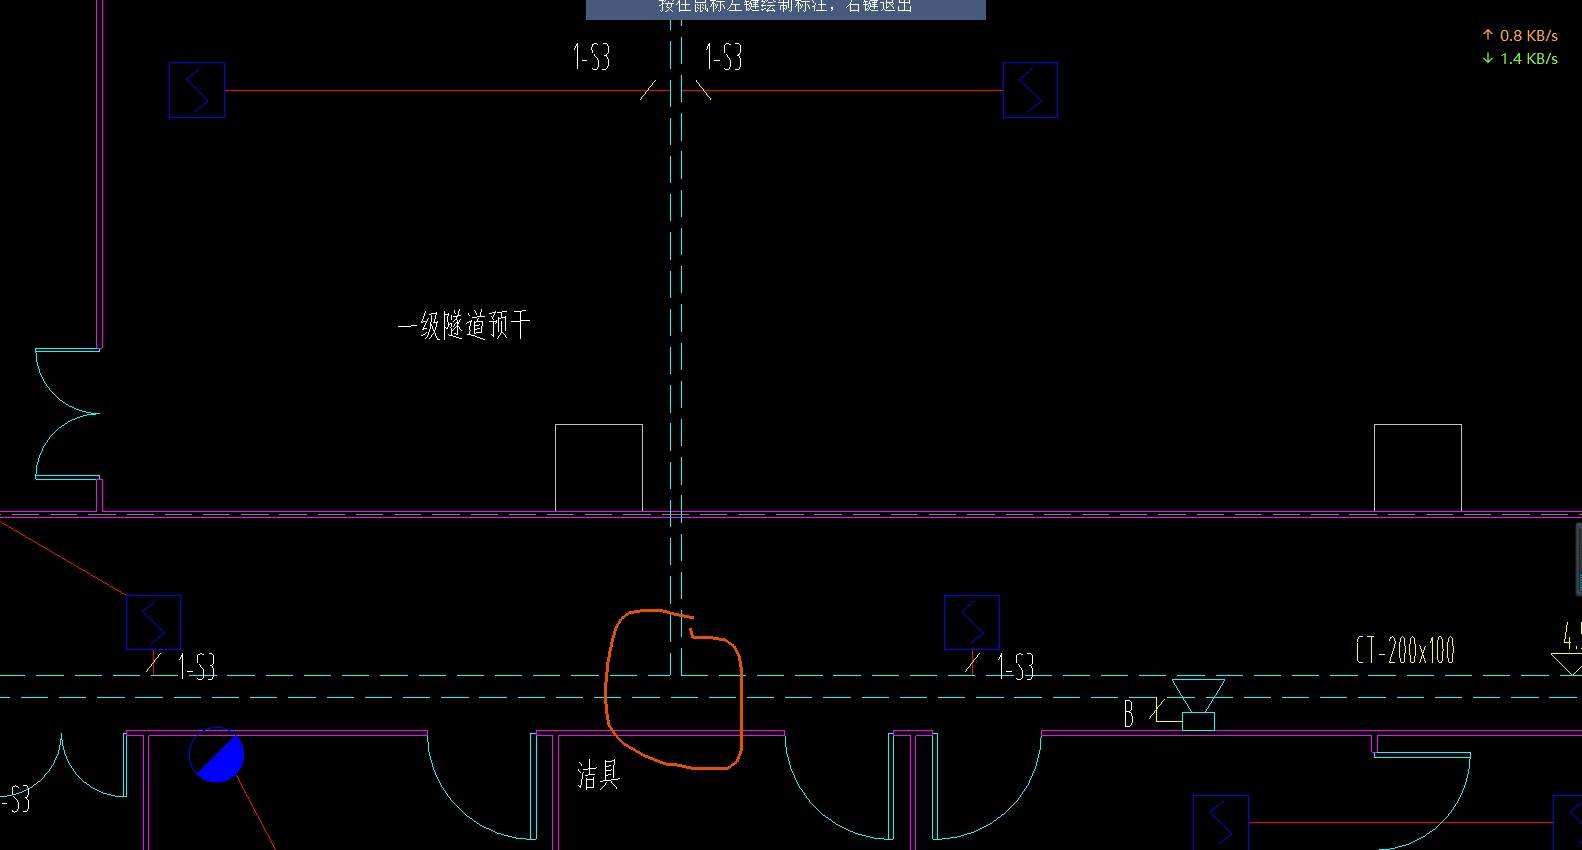The height and width of the screenshot is (850, 1582).
Task: Click the switch symbol joined to the diagonal red line
Action: (154, 622)
